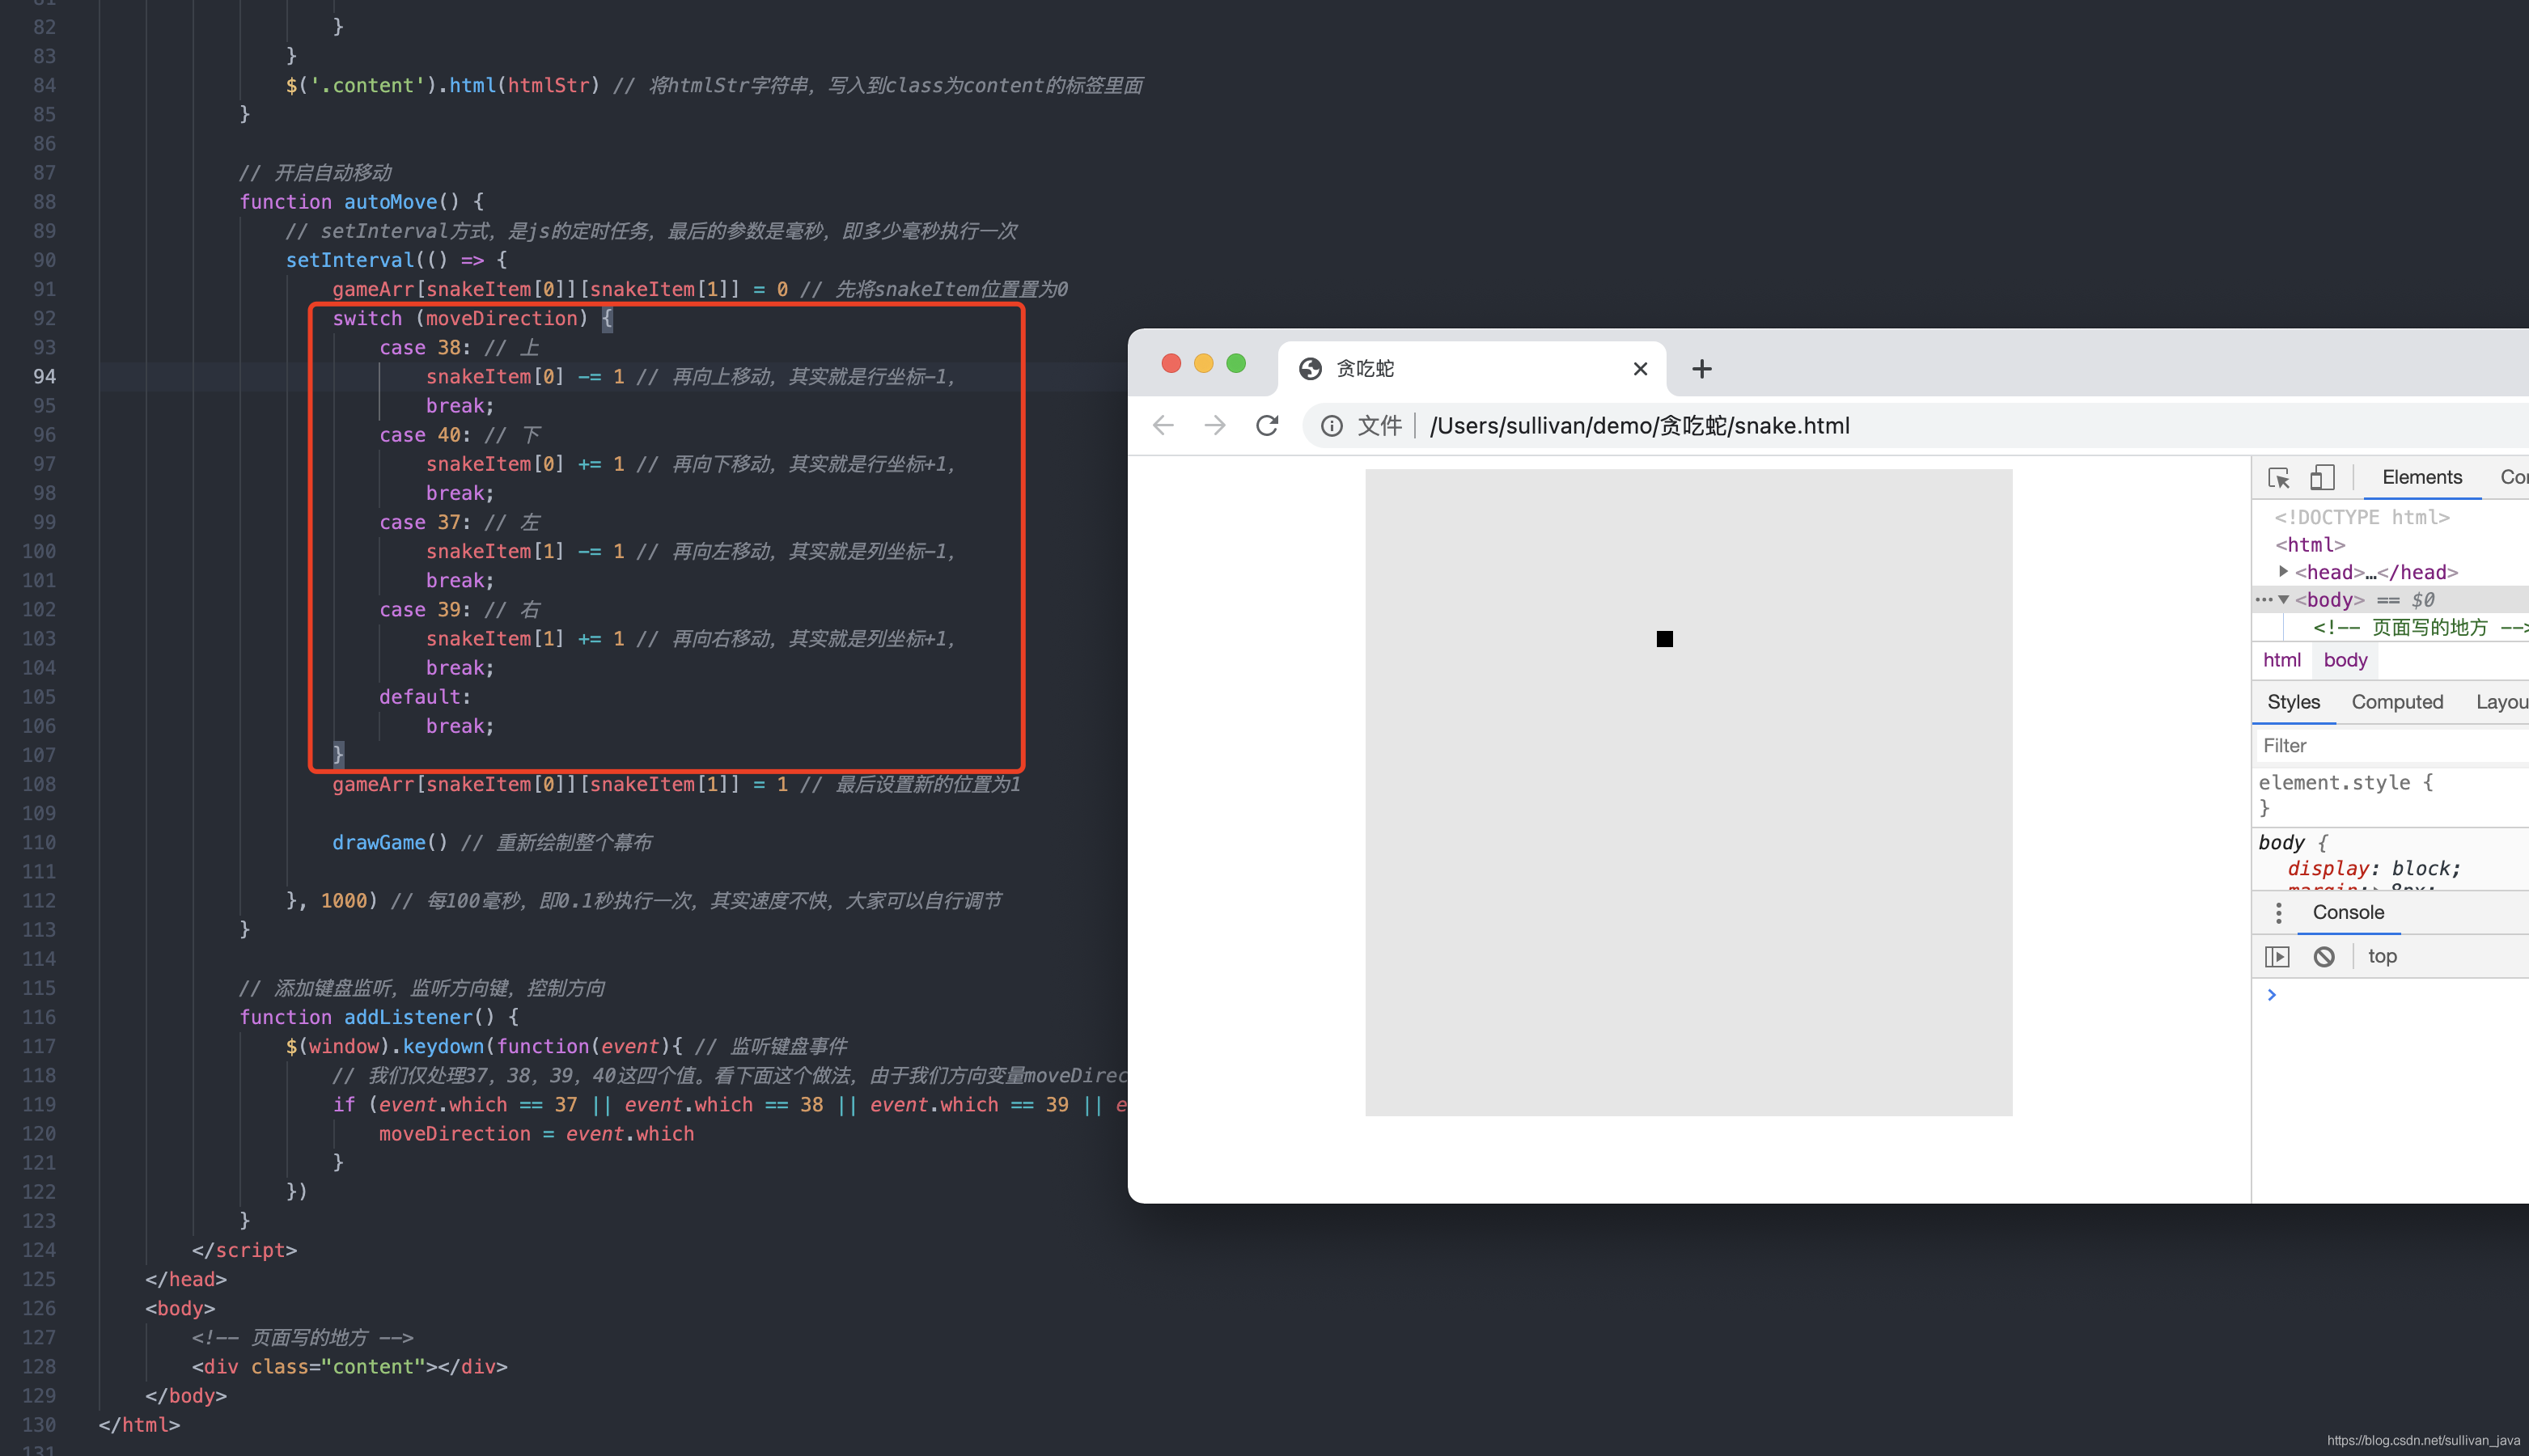Click the moveDirection = event.which assignment
Viewport: 2529px width, 1456px height.
pyautogui.click(x=536, y=1134)
